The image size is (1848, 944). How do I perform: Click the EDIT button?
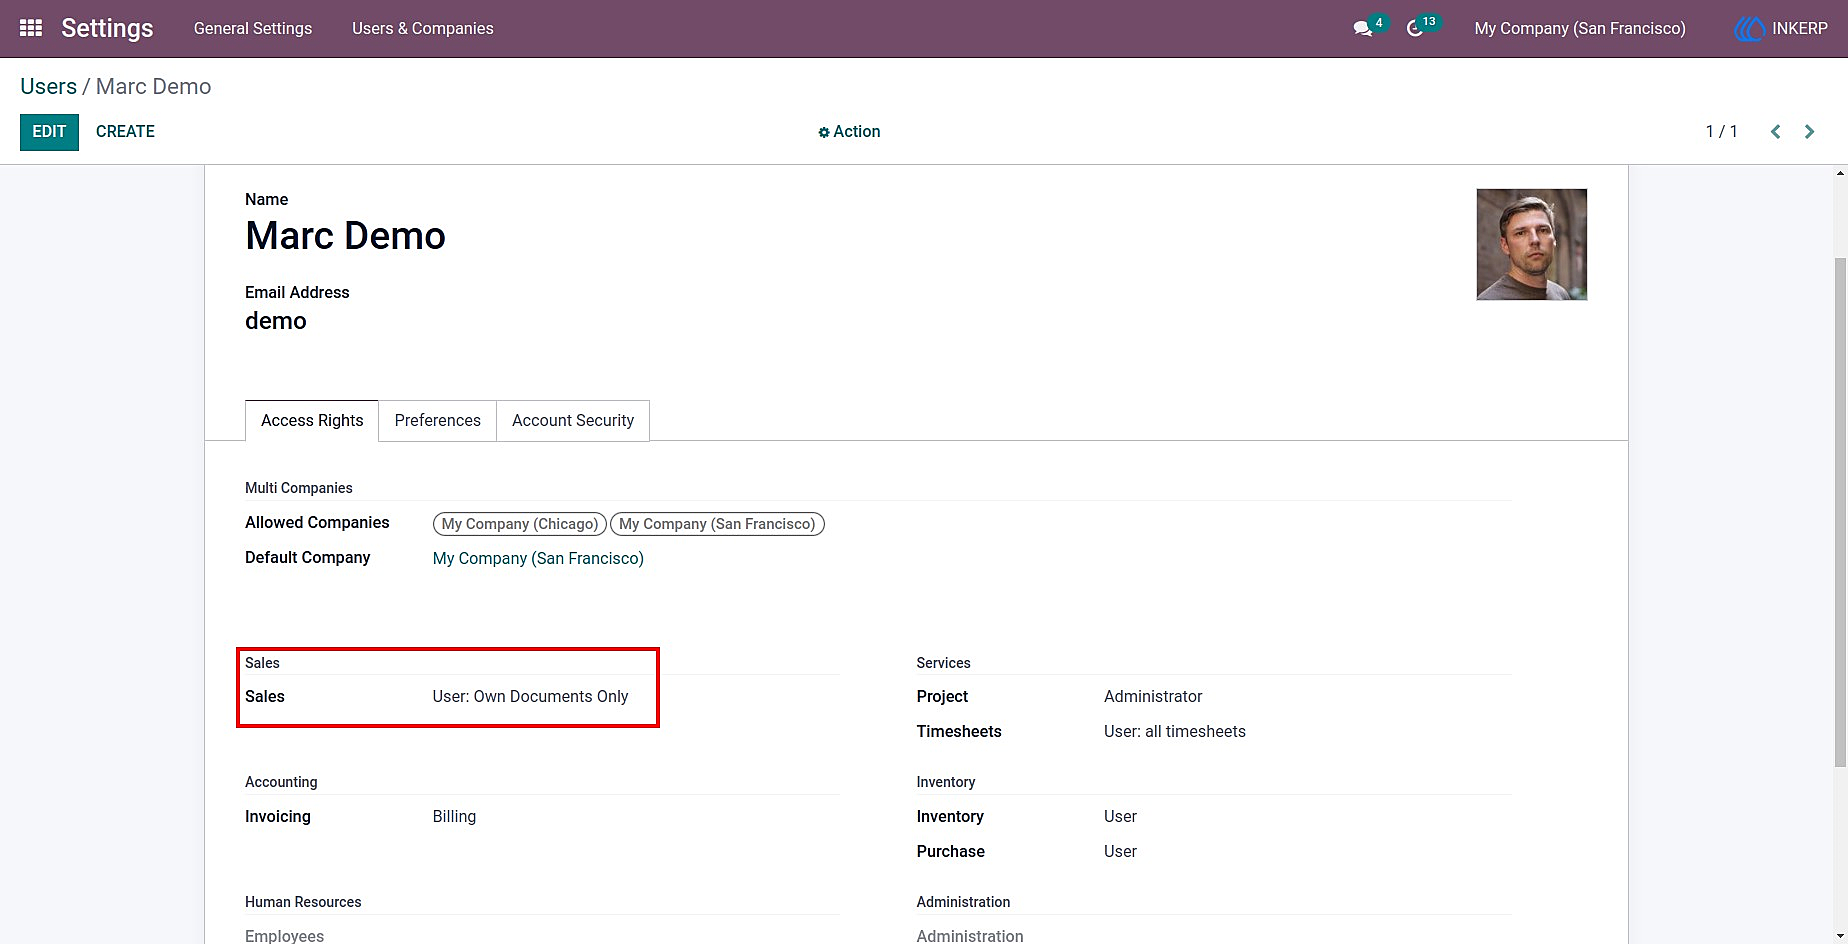tap(49, 132)
